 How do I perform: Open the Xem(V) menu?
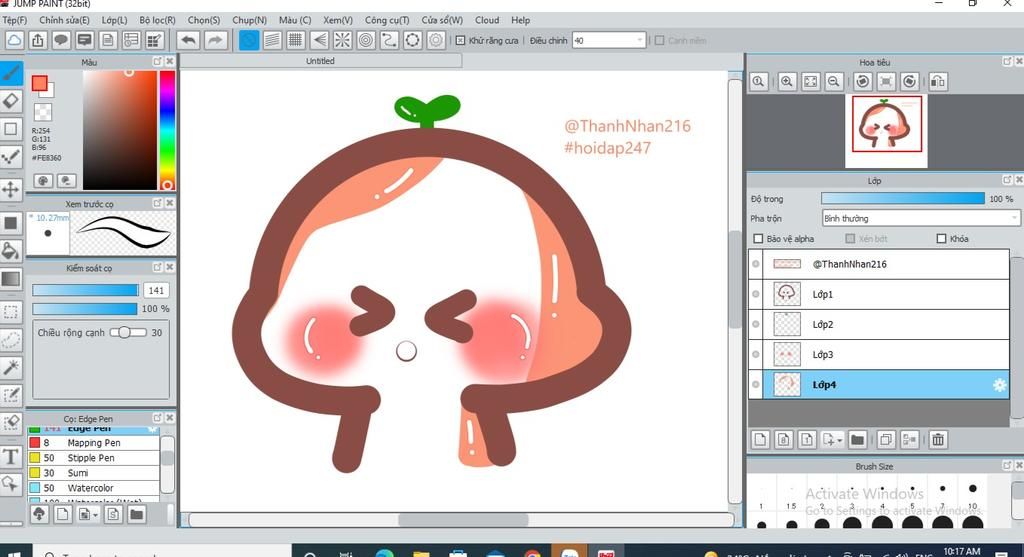(x=338, y=20)
